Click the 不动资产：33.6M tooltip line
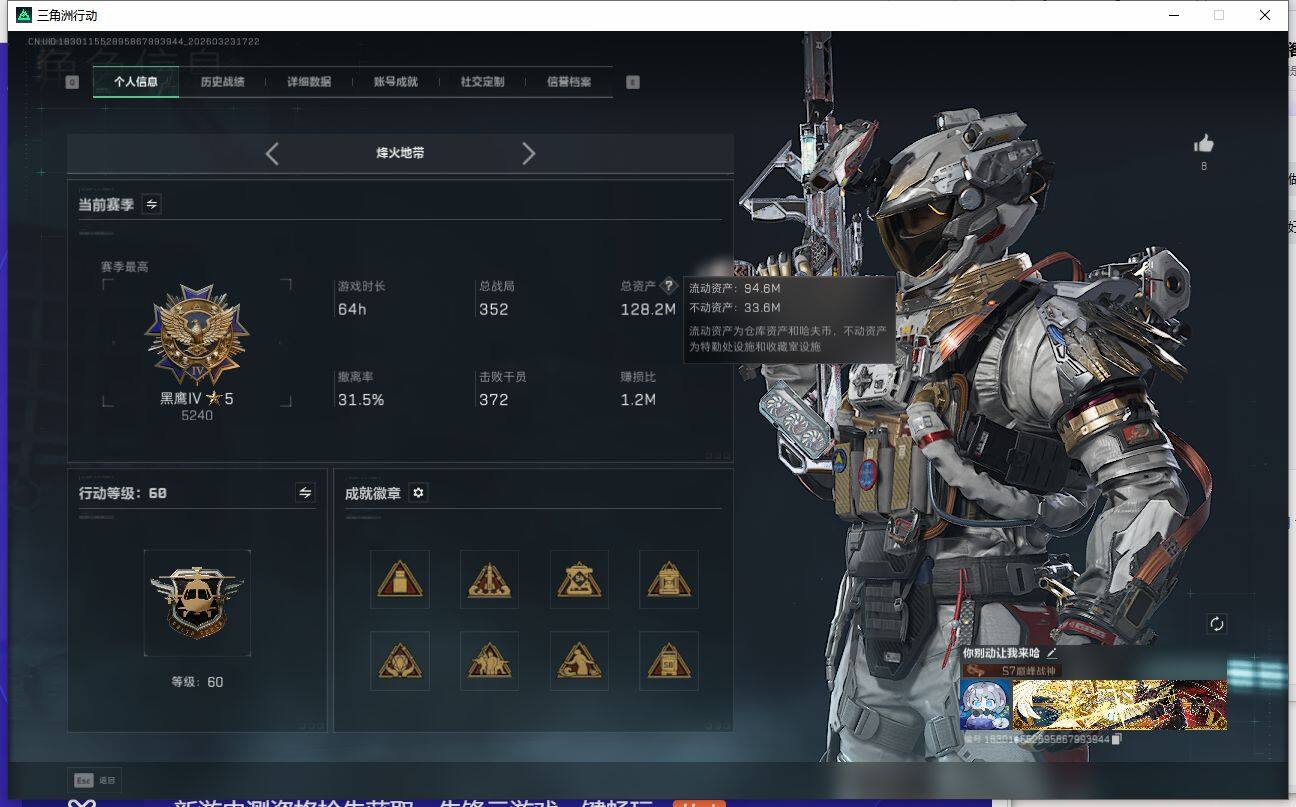 pyautogui.click(x=735, y=307)
